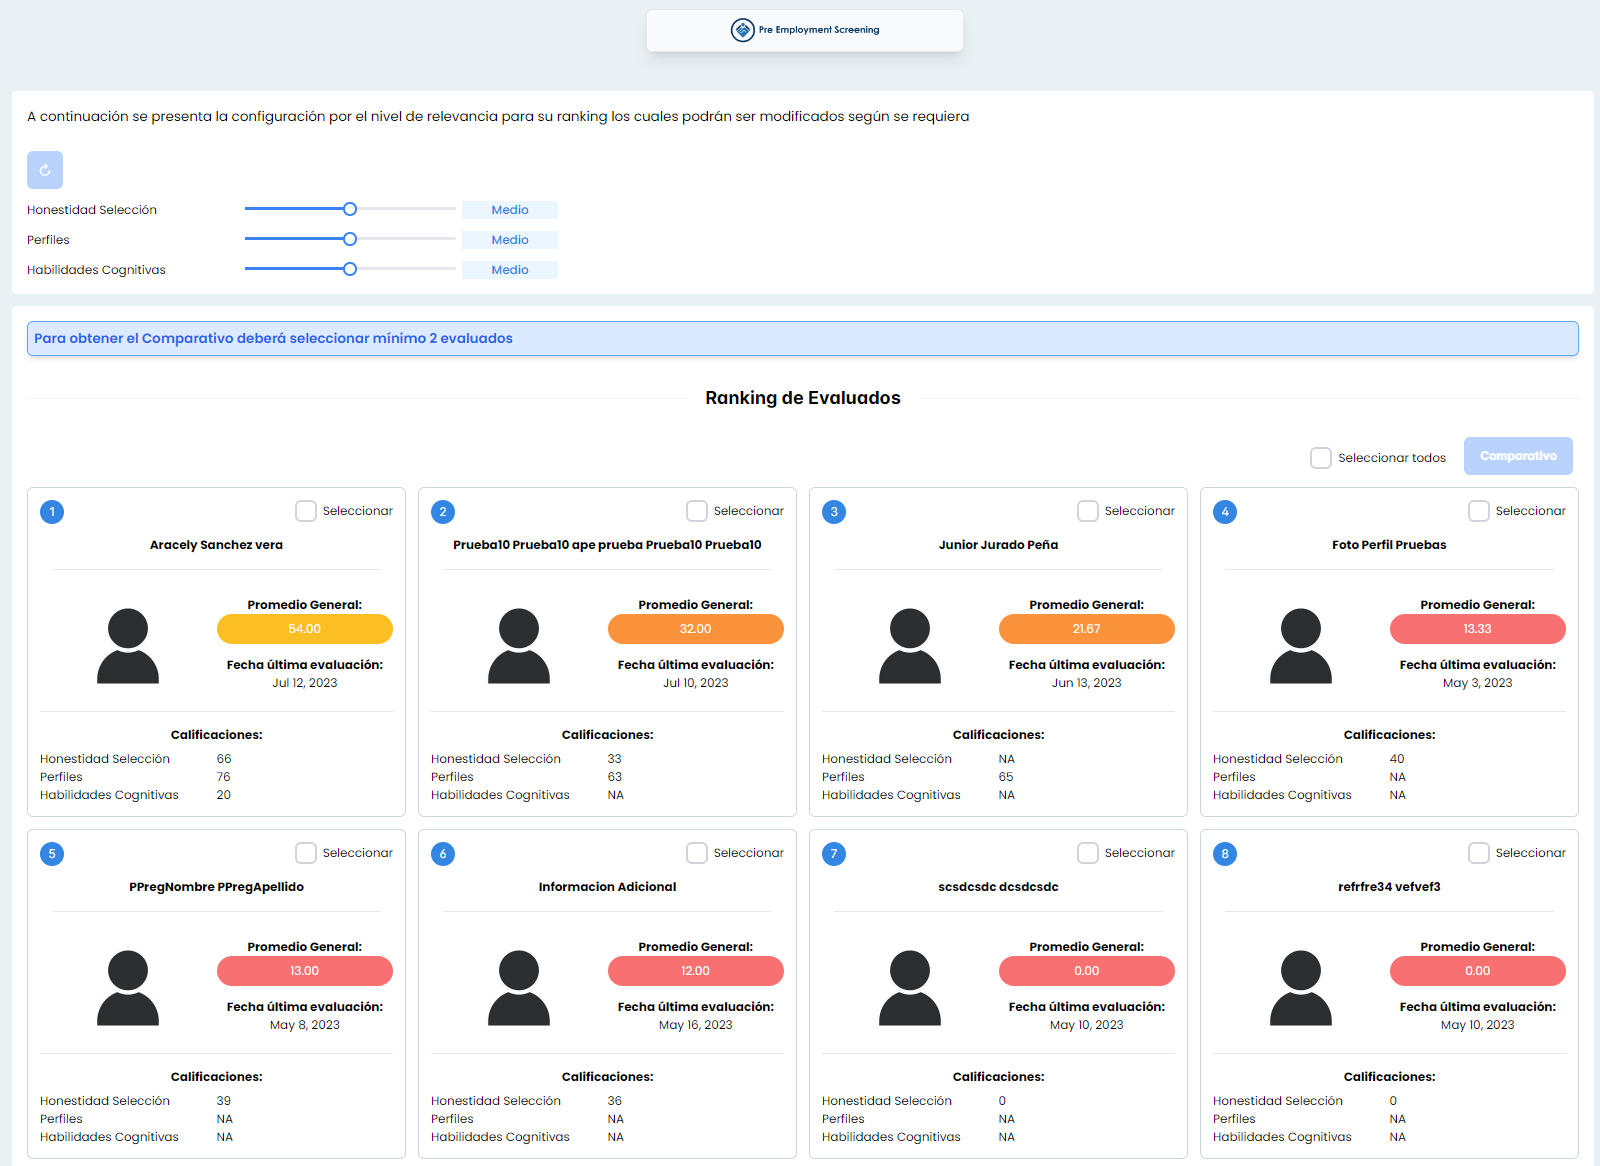Click the 54.00 Promedio General badge
Screen dimensions: 1600x1166
pyautogui.click(x=305, y=629)
